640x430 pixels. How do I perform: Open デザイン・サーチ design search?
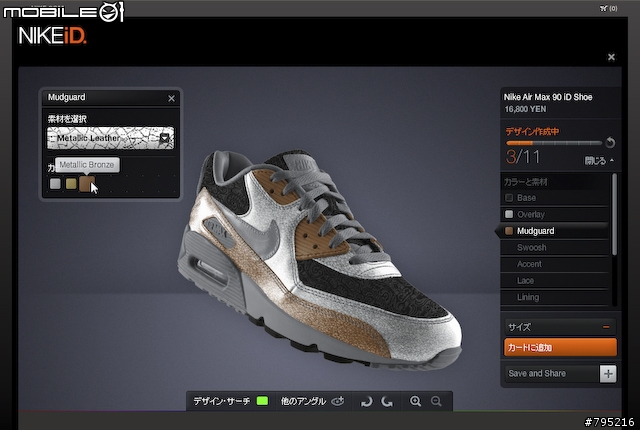222,401
